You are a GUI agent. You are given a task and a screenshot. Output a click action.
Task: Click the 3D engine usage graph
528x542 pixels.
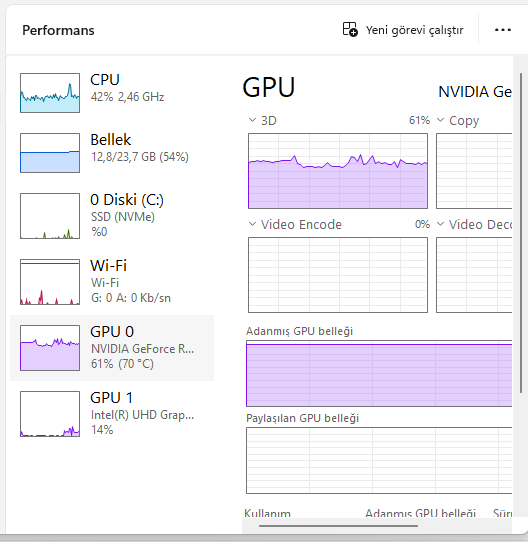click(x=338, y=171)
